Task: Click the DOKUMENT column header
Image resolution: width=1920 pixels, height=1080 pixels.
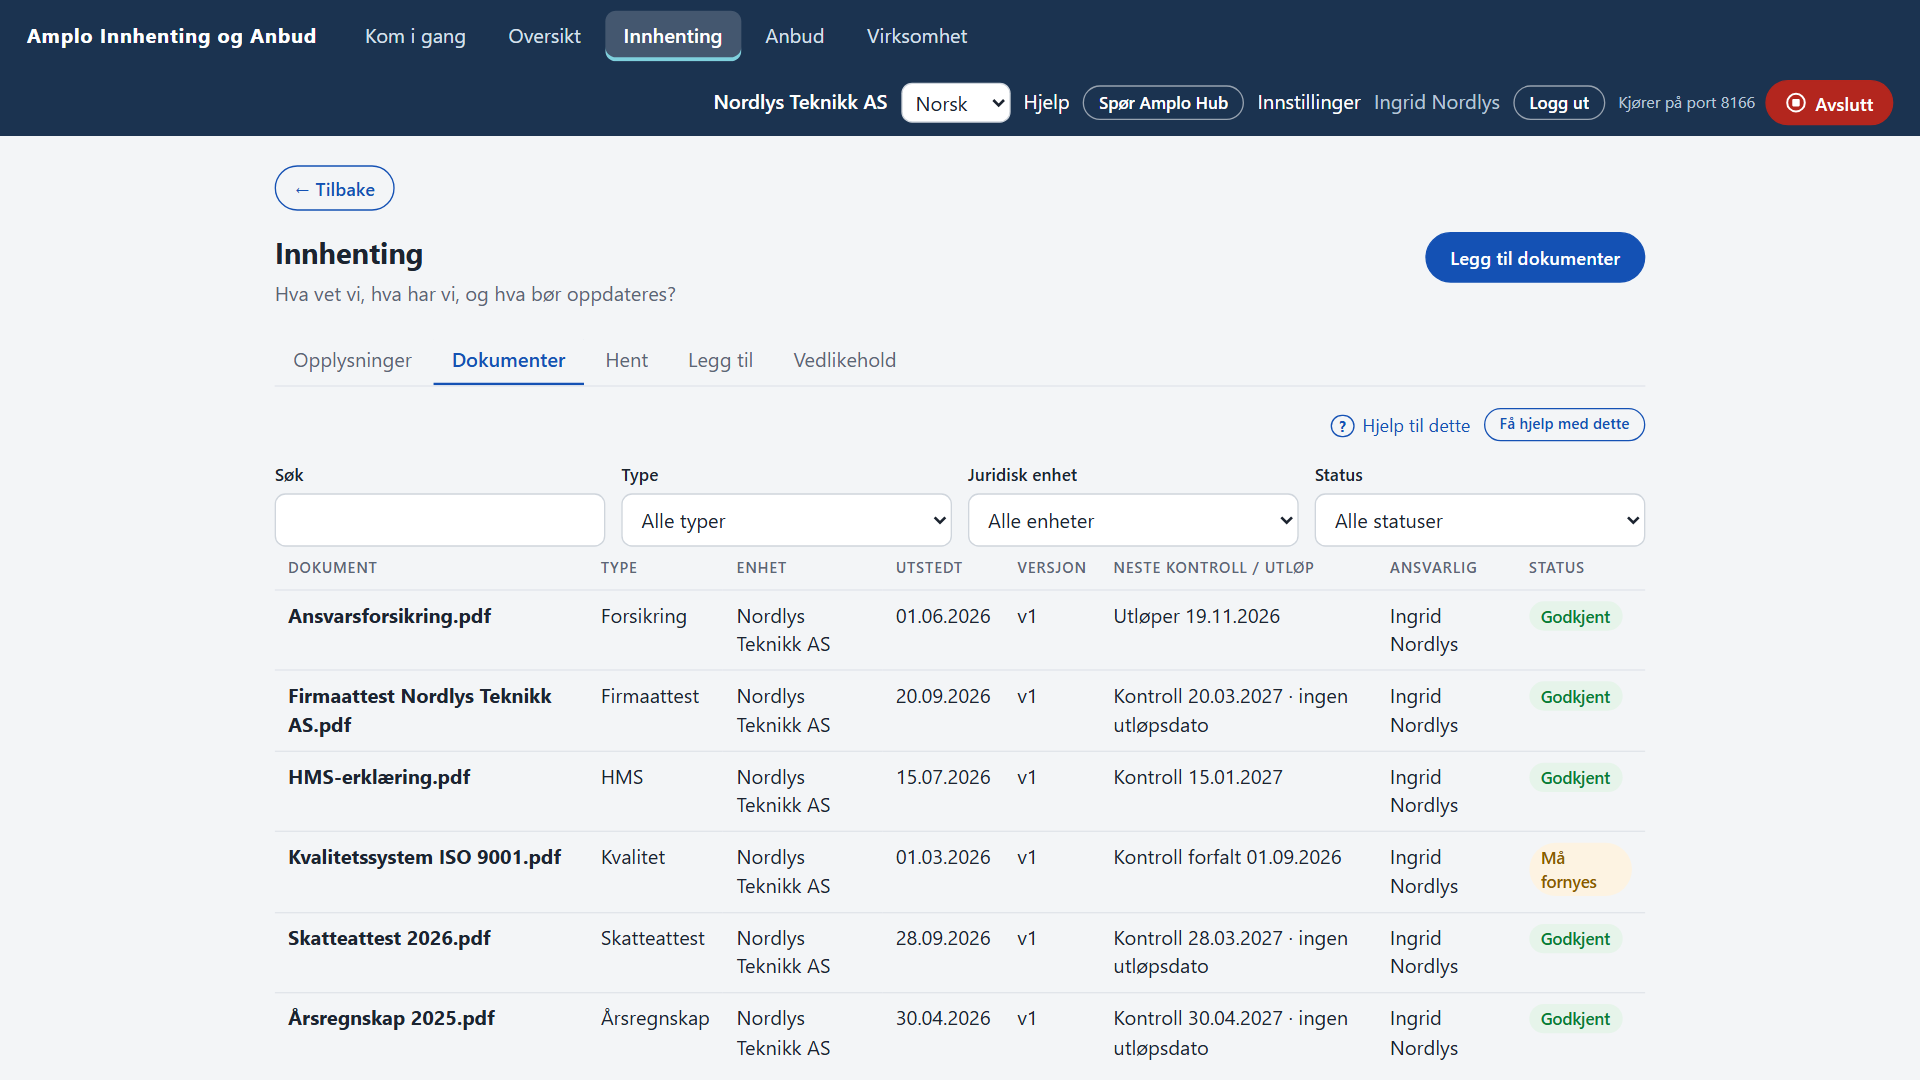Action: pyautogui.click(x=332, y=568)
